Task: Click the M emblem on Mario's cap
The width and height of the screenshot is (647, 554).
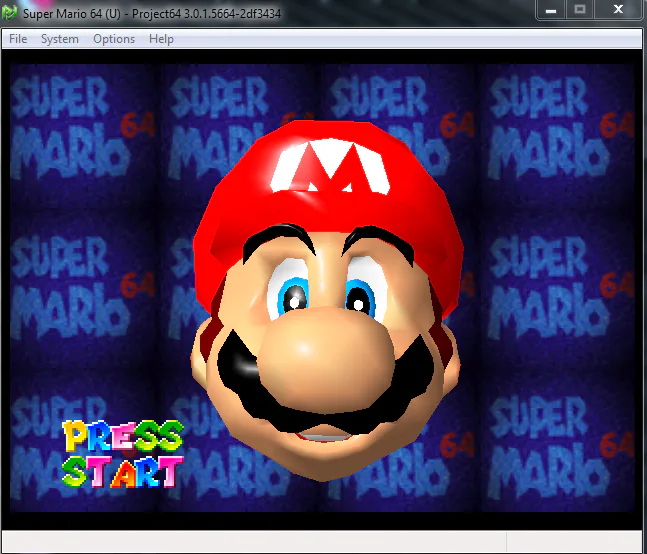Action: coord(330,166)
